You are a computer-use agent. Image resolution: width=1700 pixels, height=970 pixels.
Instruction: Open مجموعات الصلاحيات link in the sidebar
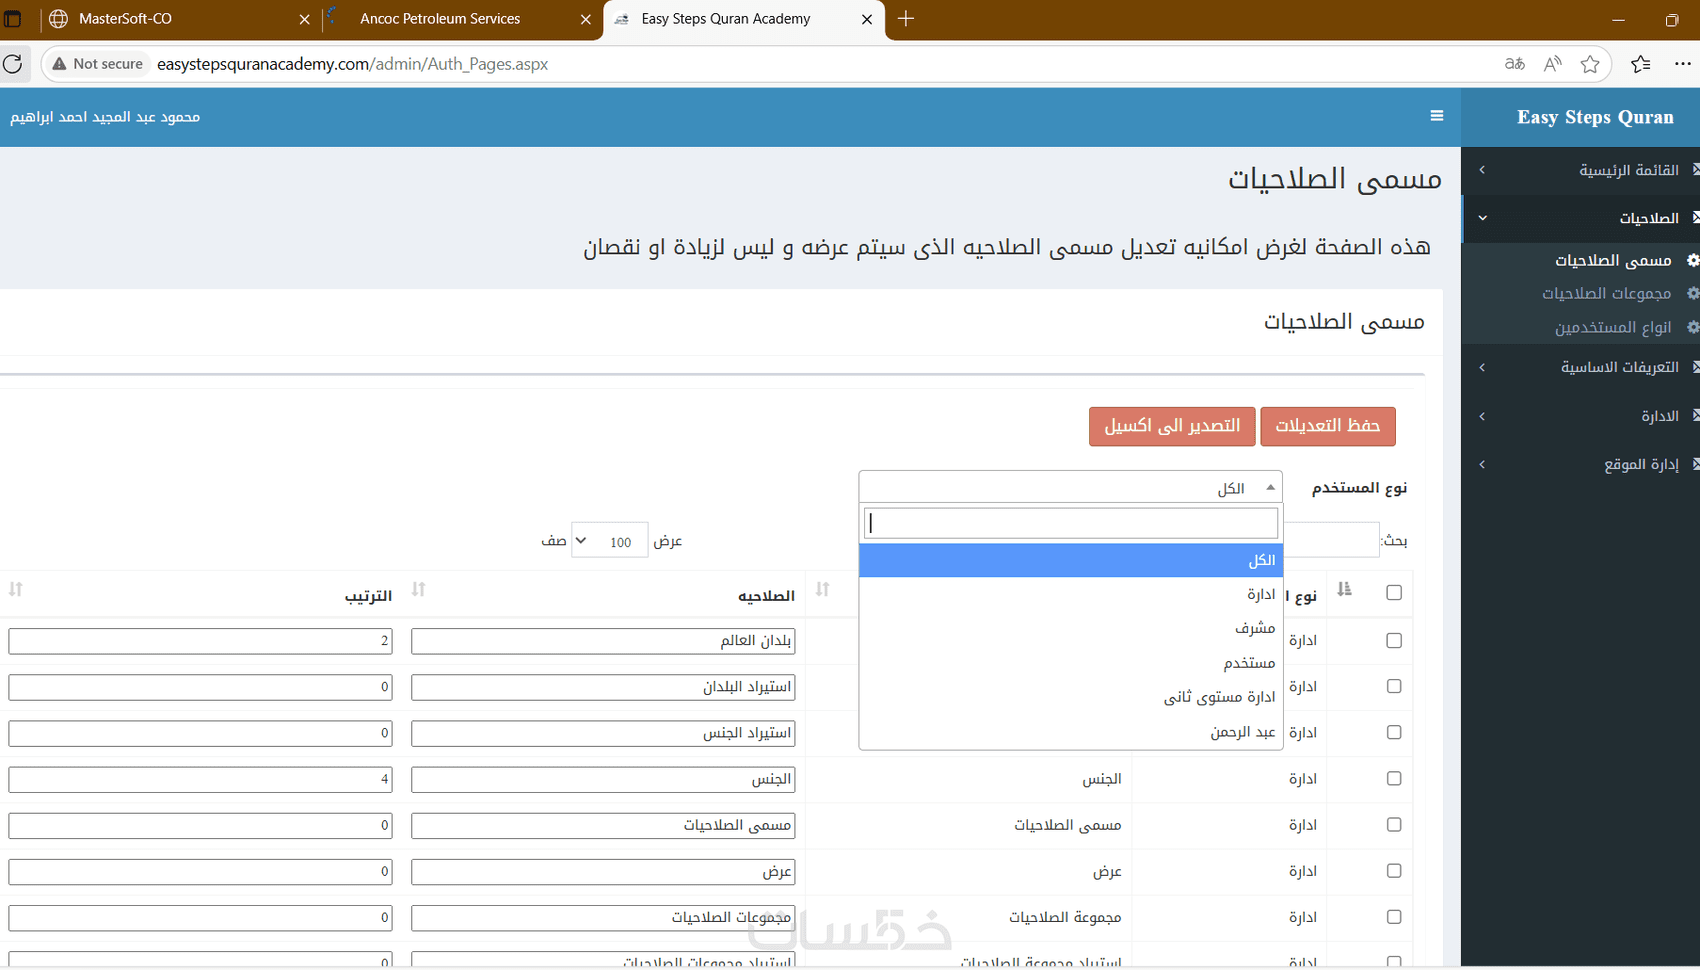coord(1606,293)
